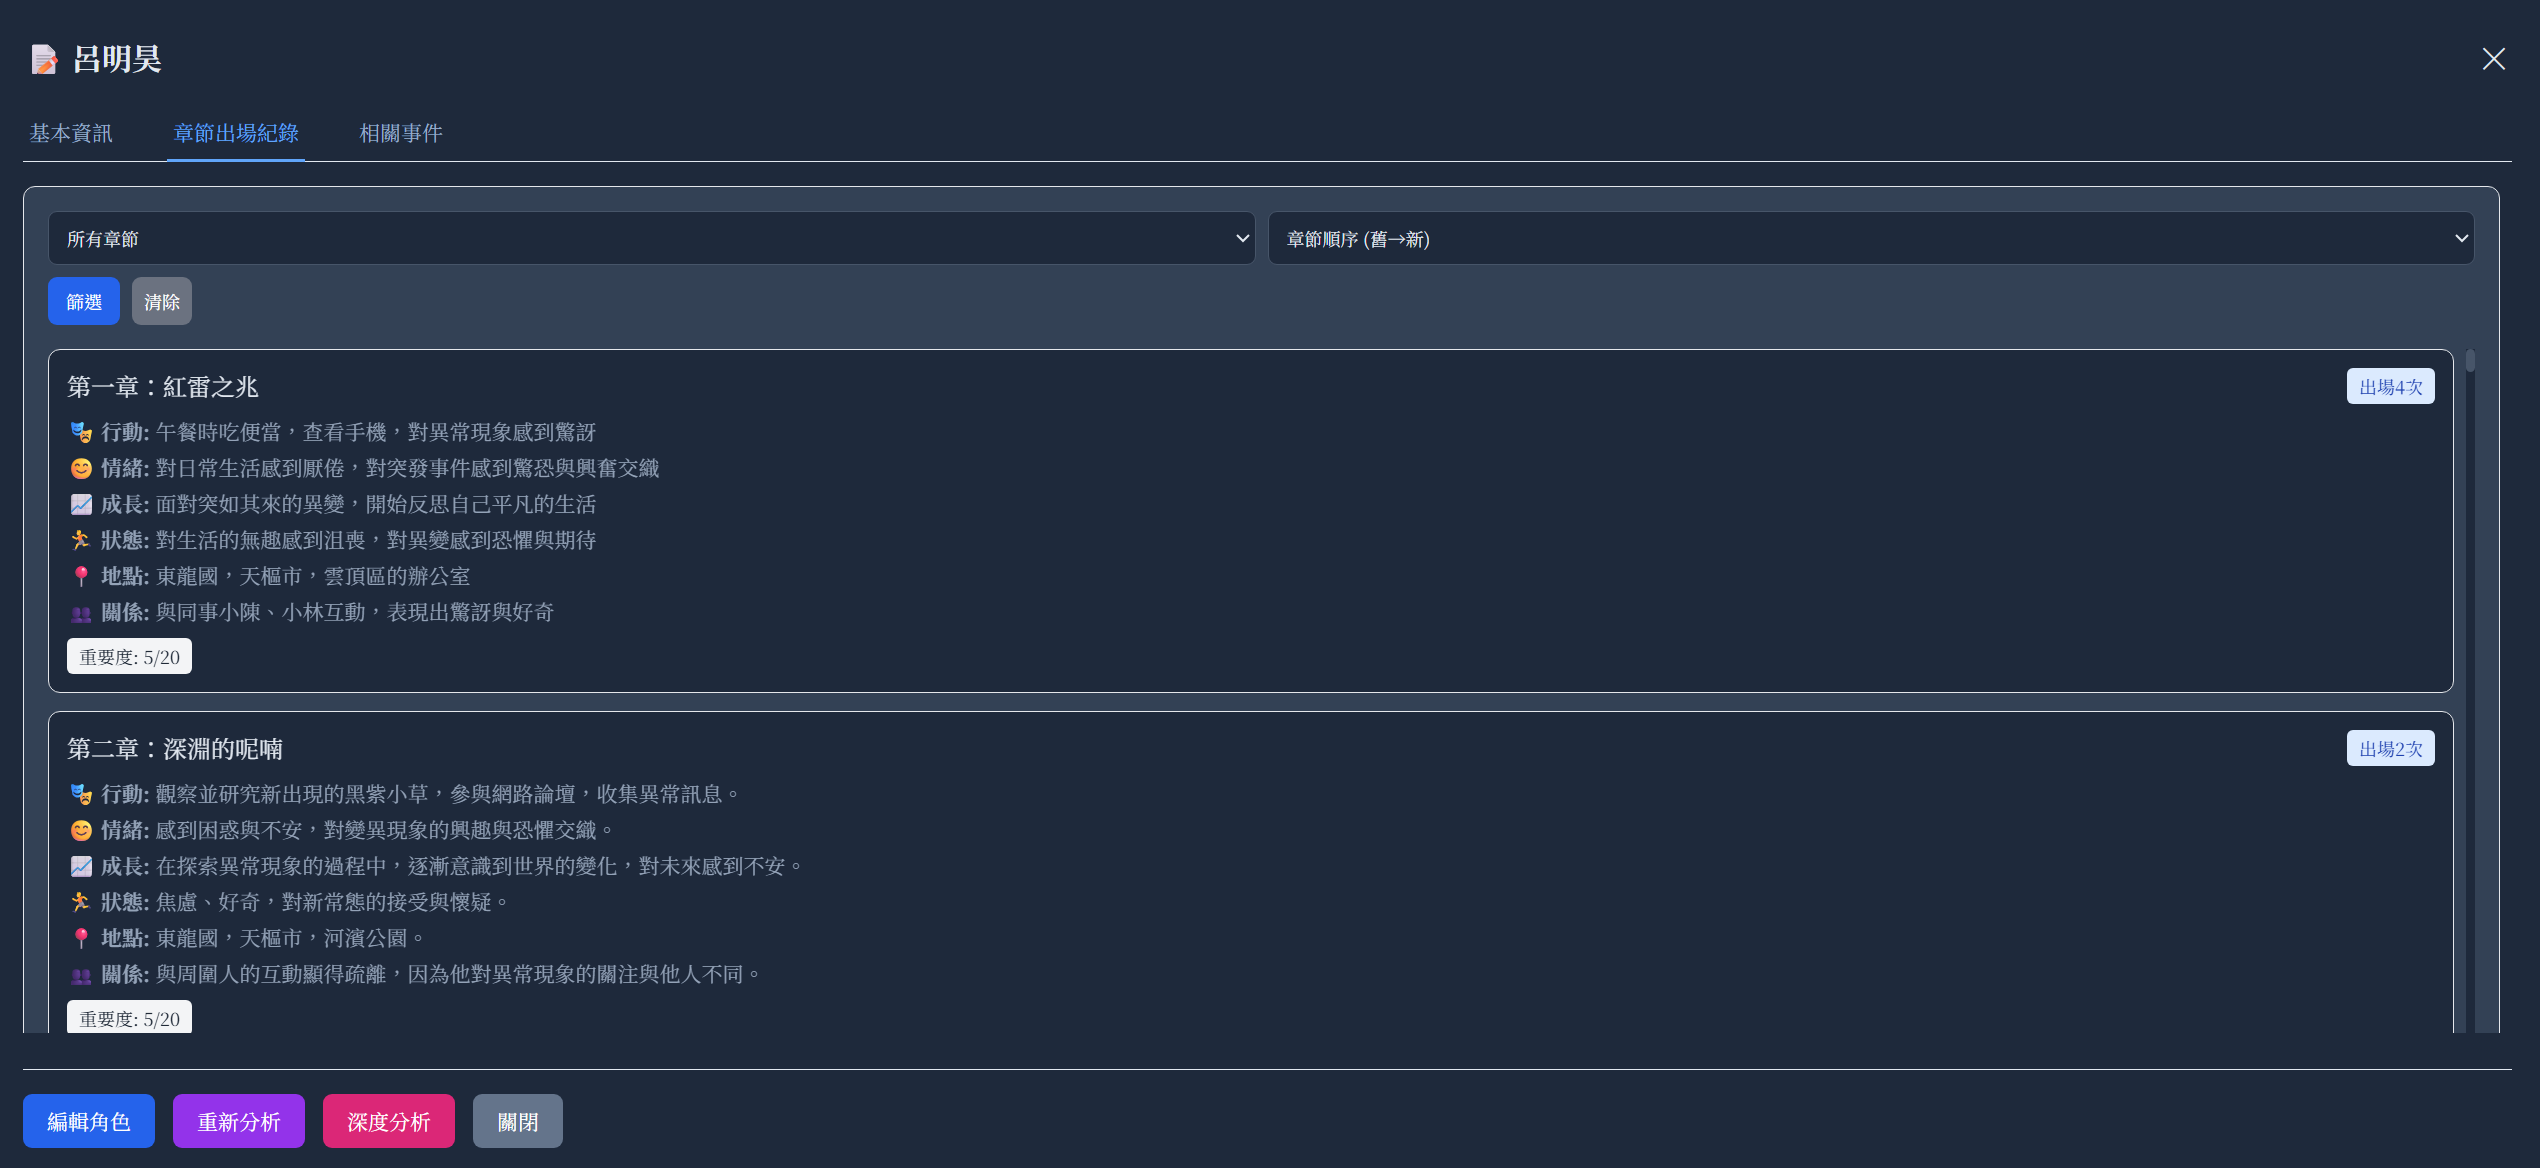Image resolution: width=2540 pixels, height=1168 pixels.
Task: Switch to the 相關事件 tab
Action: click(x=401, y=133)
